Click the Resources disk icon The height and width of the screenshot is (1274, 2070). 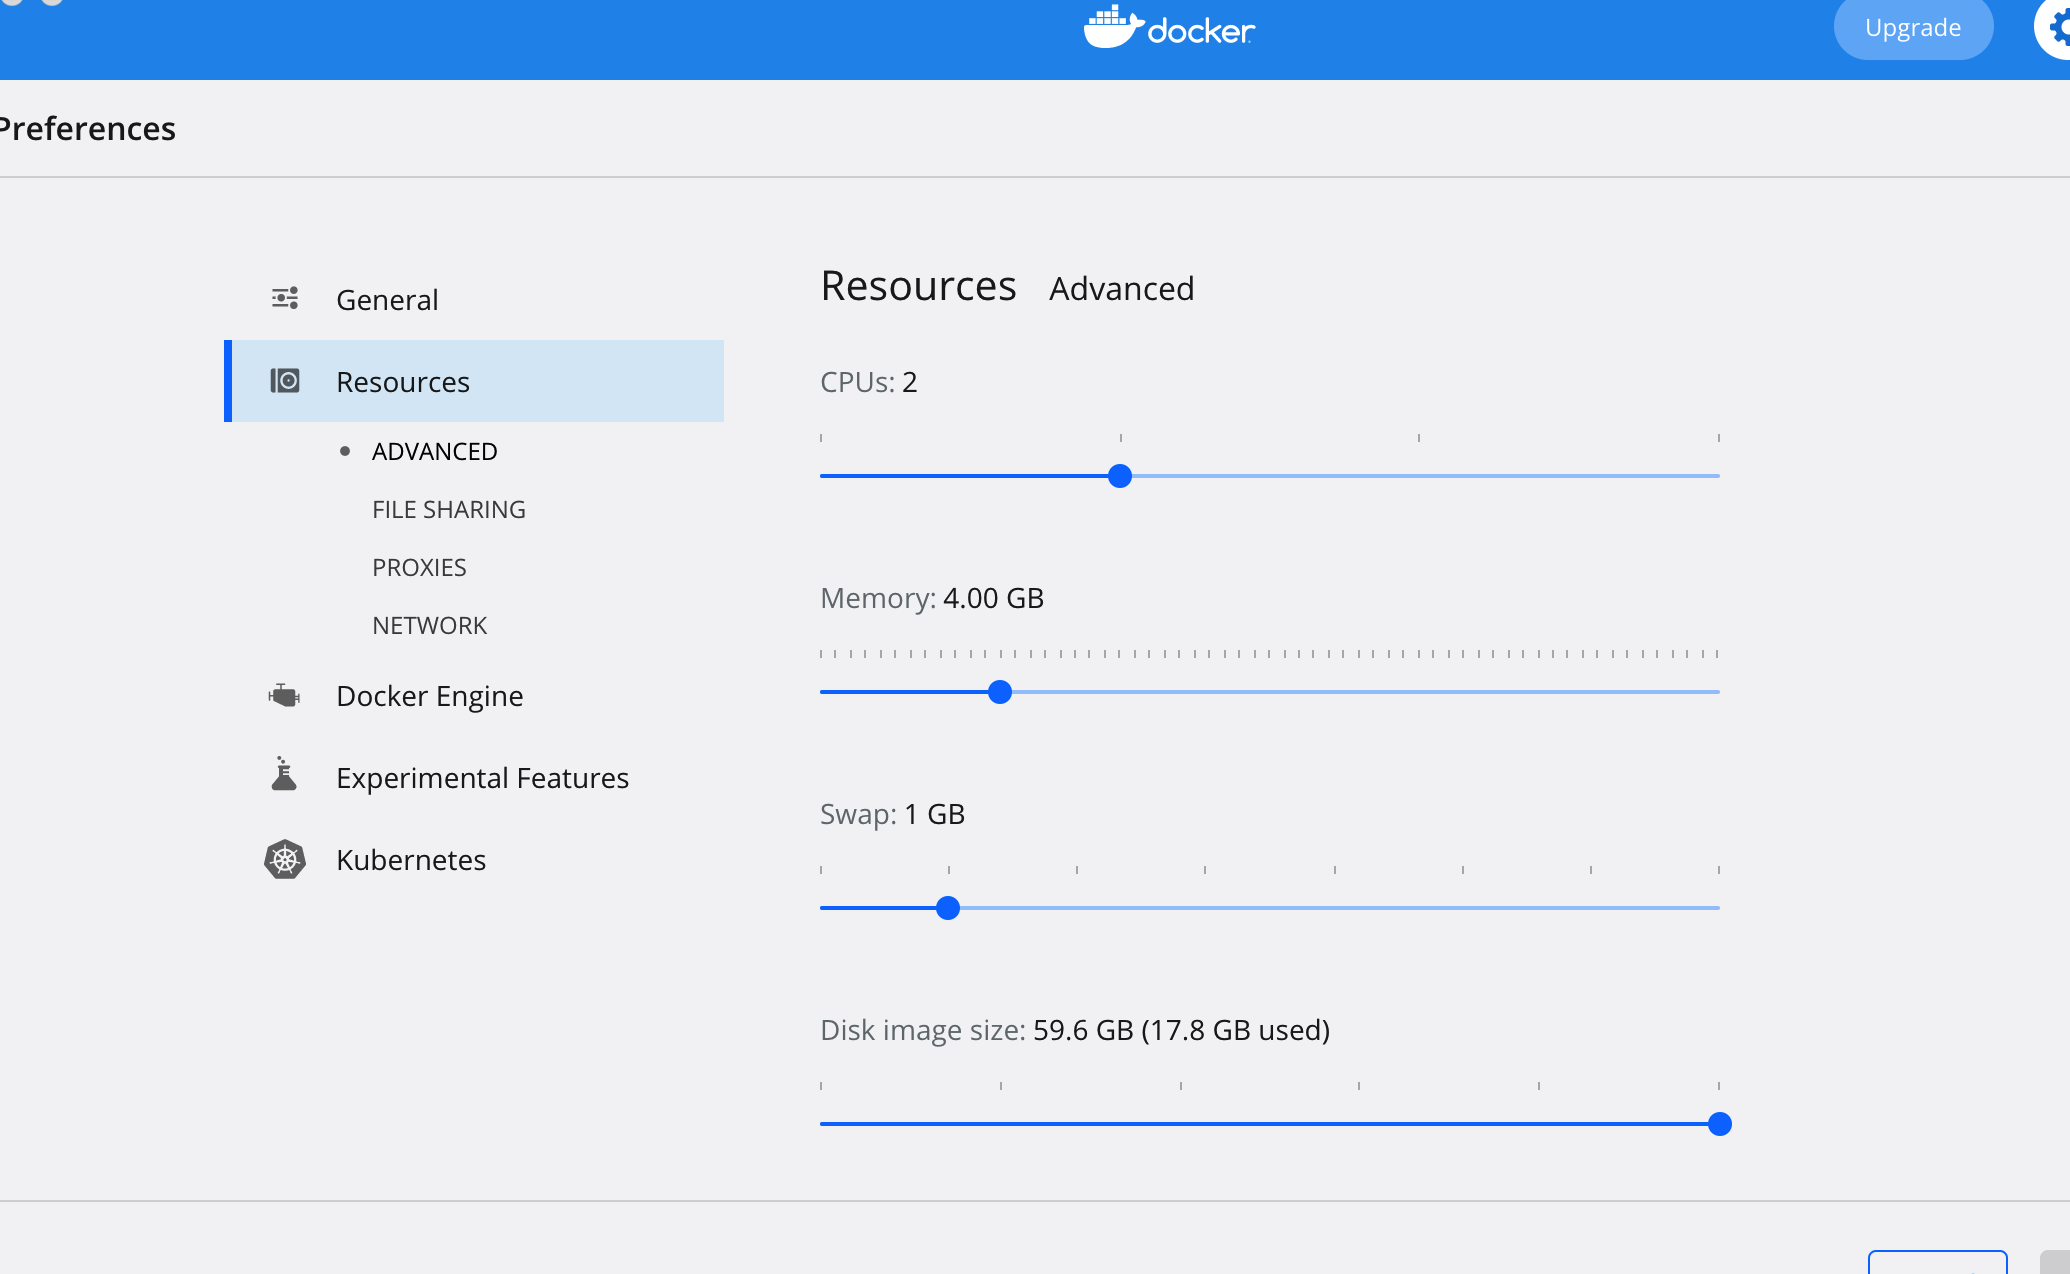(285, 380)
